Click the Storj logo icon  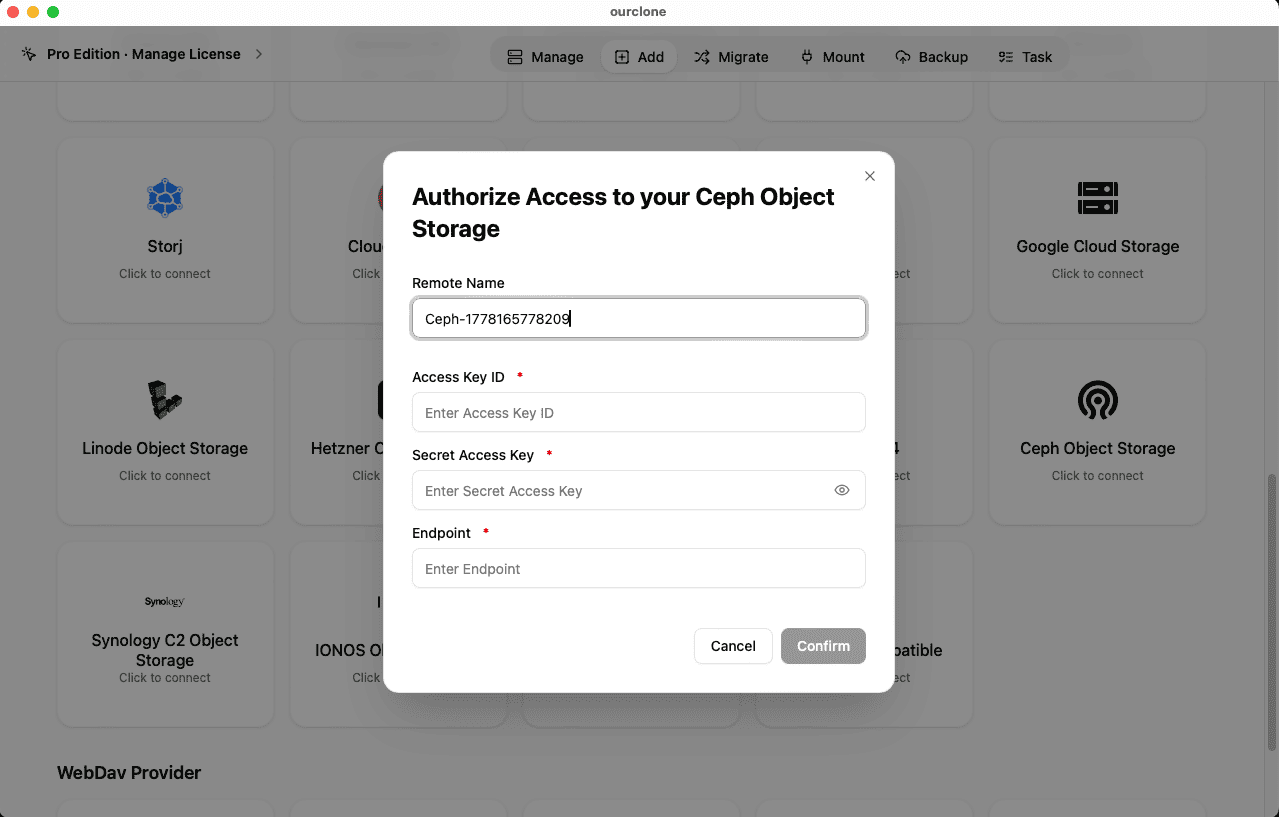pos(165,198)
